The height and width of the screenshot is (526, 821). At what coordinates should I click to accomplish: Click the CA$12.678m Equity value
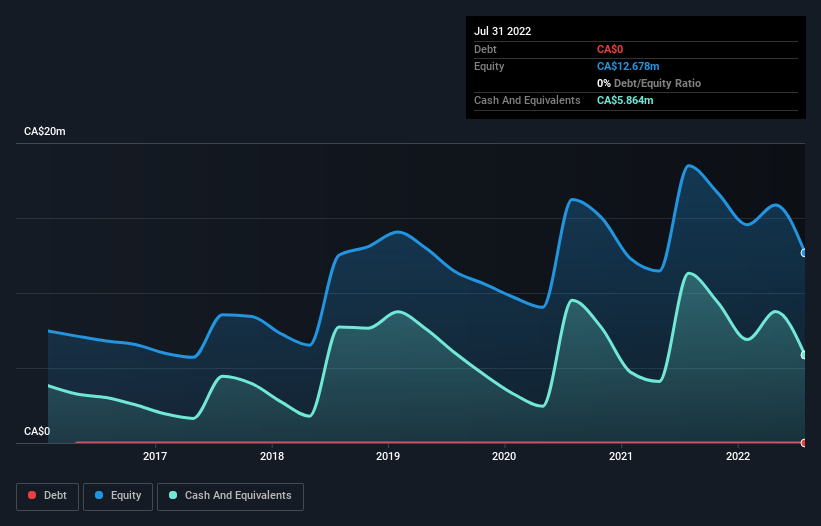pos(628,66)
